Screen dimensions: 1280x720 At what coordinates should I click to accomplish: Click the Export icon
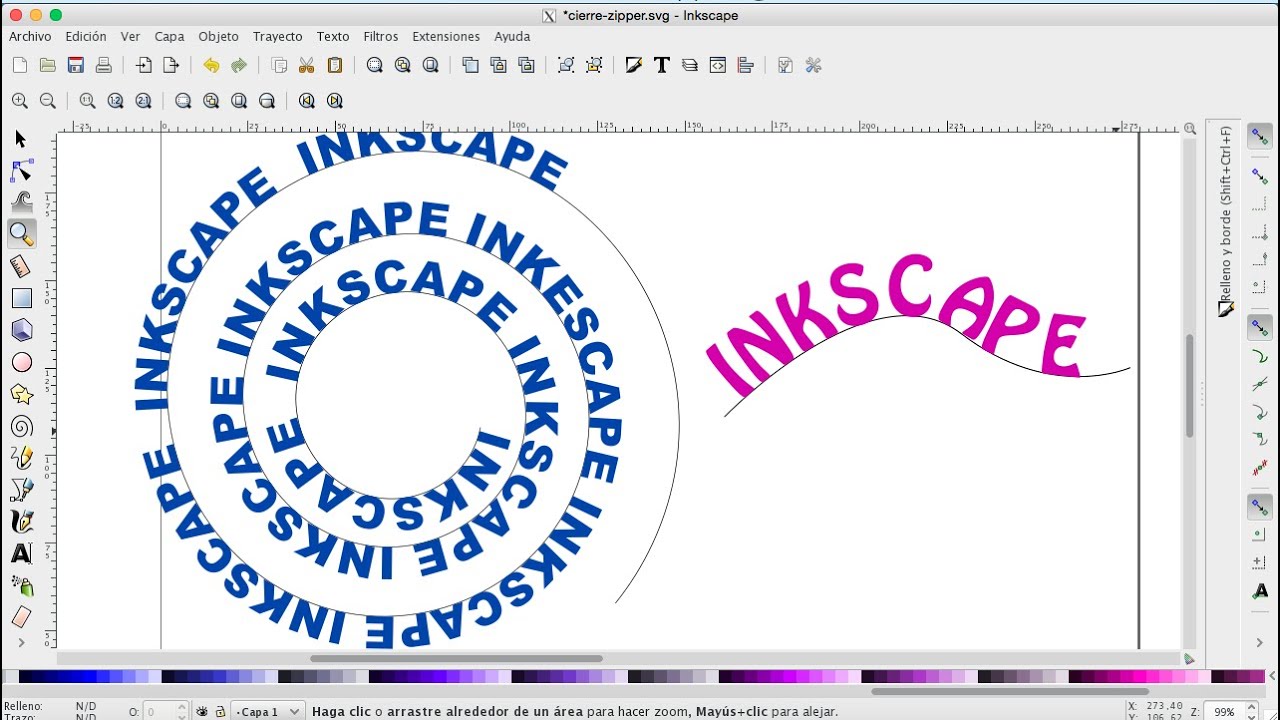click(x=171, y=65)
